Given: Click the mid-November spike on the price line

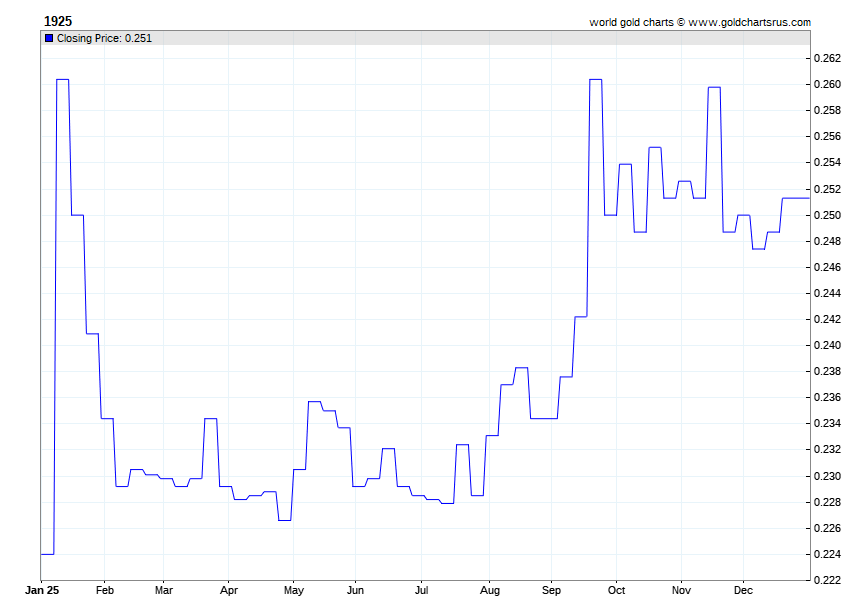Looking at the screenshot, I should click(x=714, y=87).
